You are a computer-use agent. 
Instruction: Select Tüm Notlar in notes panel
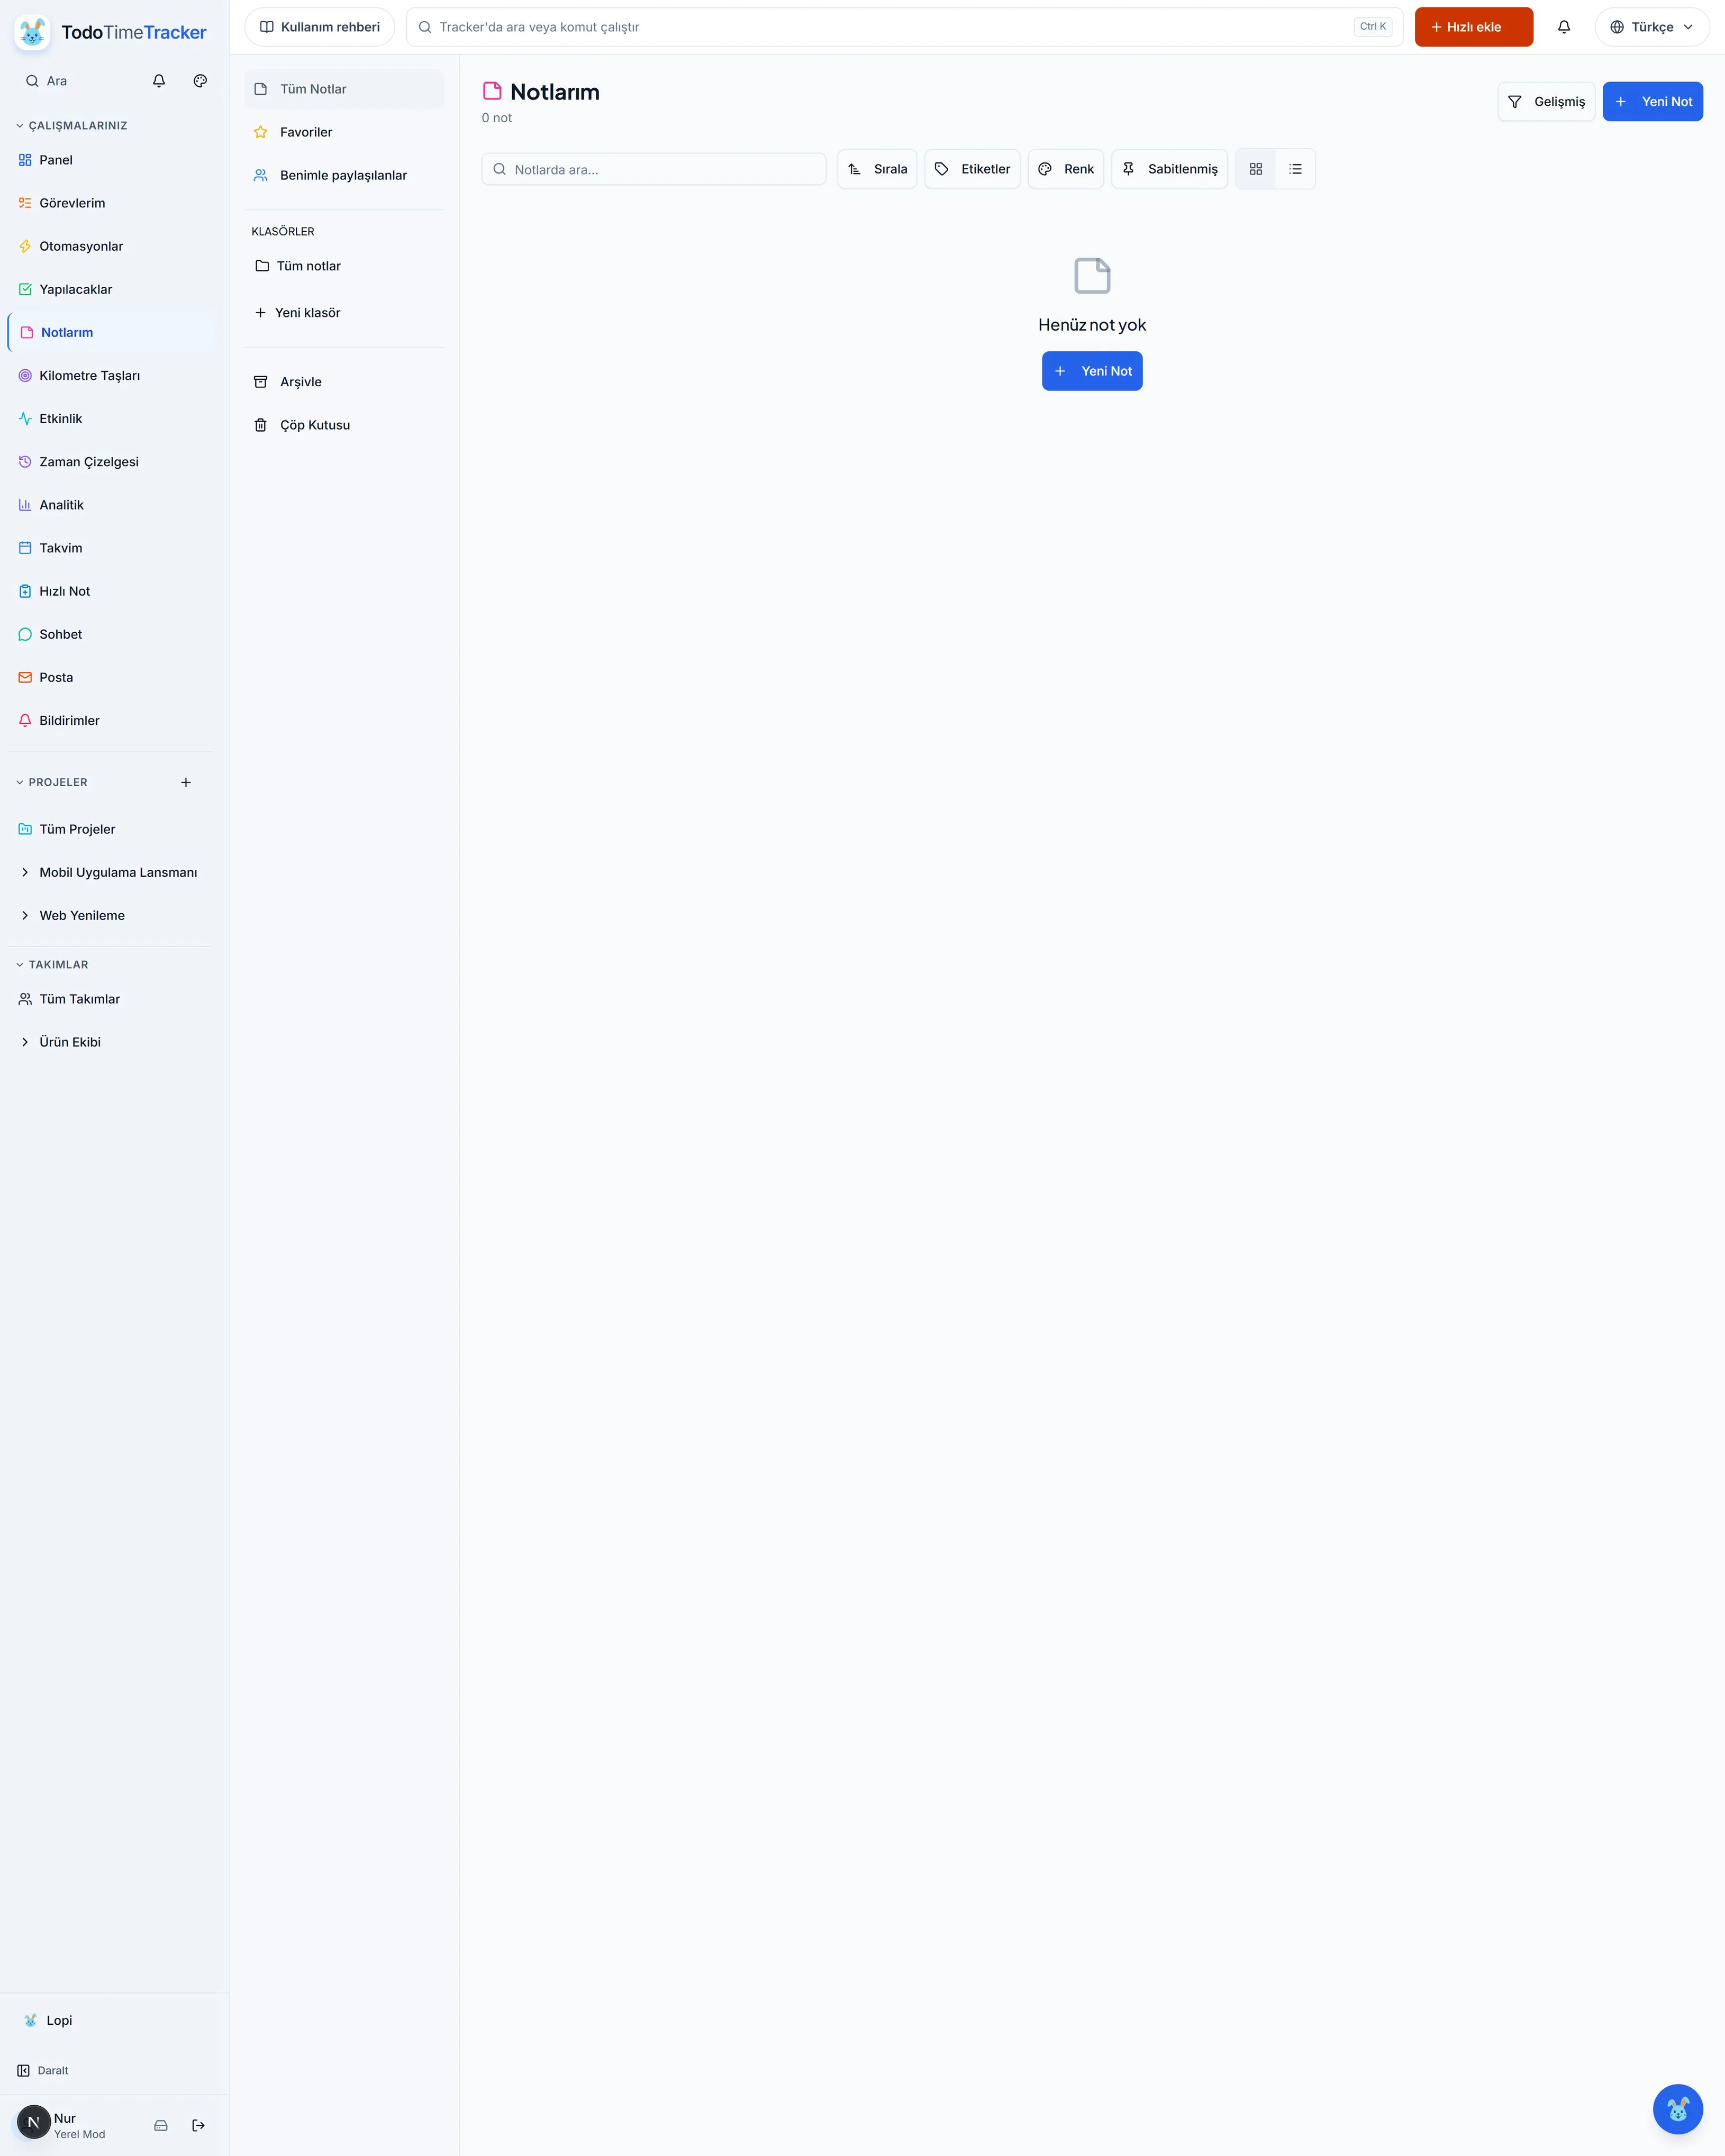344,89
